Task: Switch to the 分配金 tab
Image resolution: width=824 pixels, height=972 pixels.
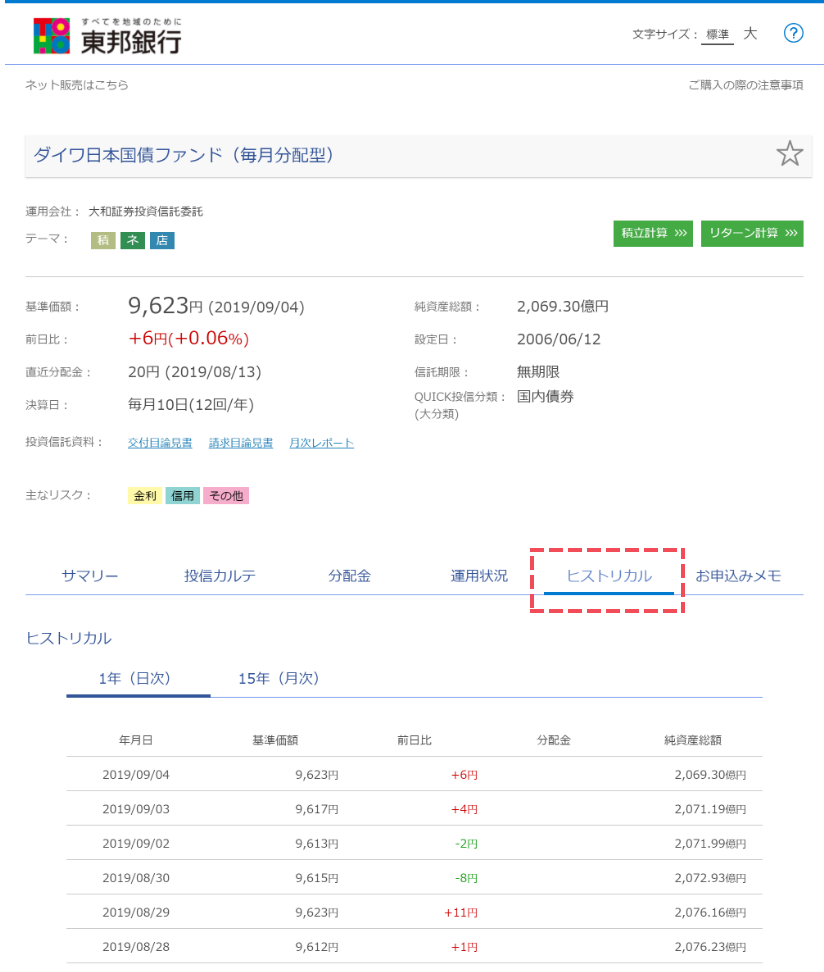Action: pos(349,576)
